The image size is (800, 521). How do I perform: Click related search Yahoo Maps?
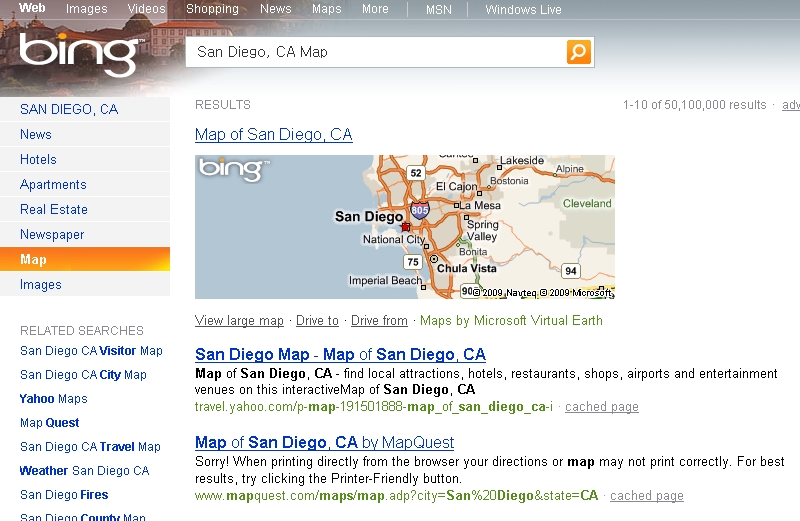(54, 399)
